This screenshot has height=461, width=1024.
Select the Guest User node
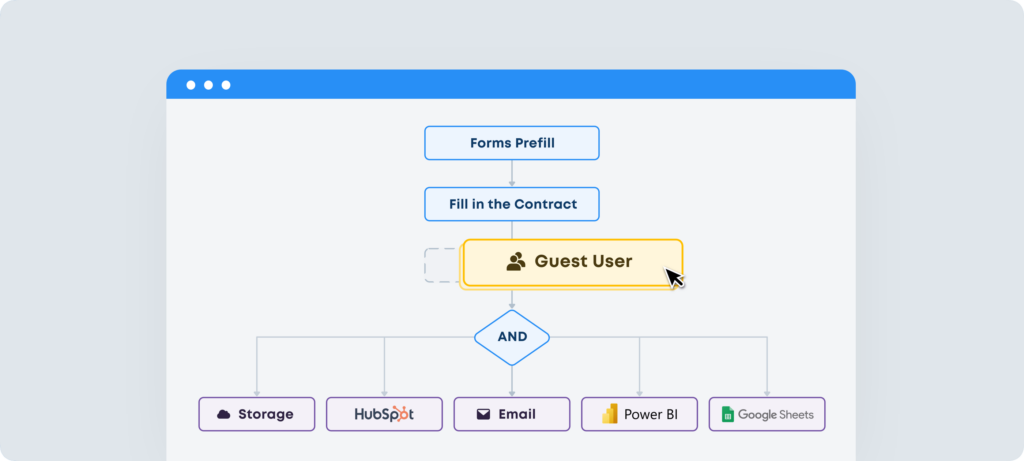(572, 262)
